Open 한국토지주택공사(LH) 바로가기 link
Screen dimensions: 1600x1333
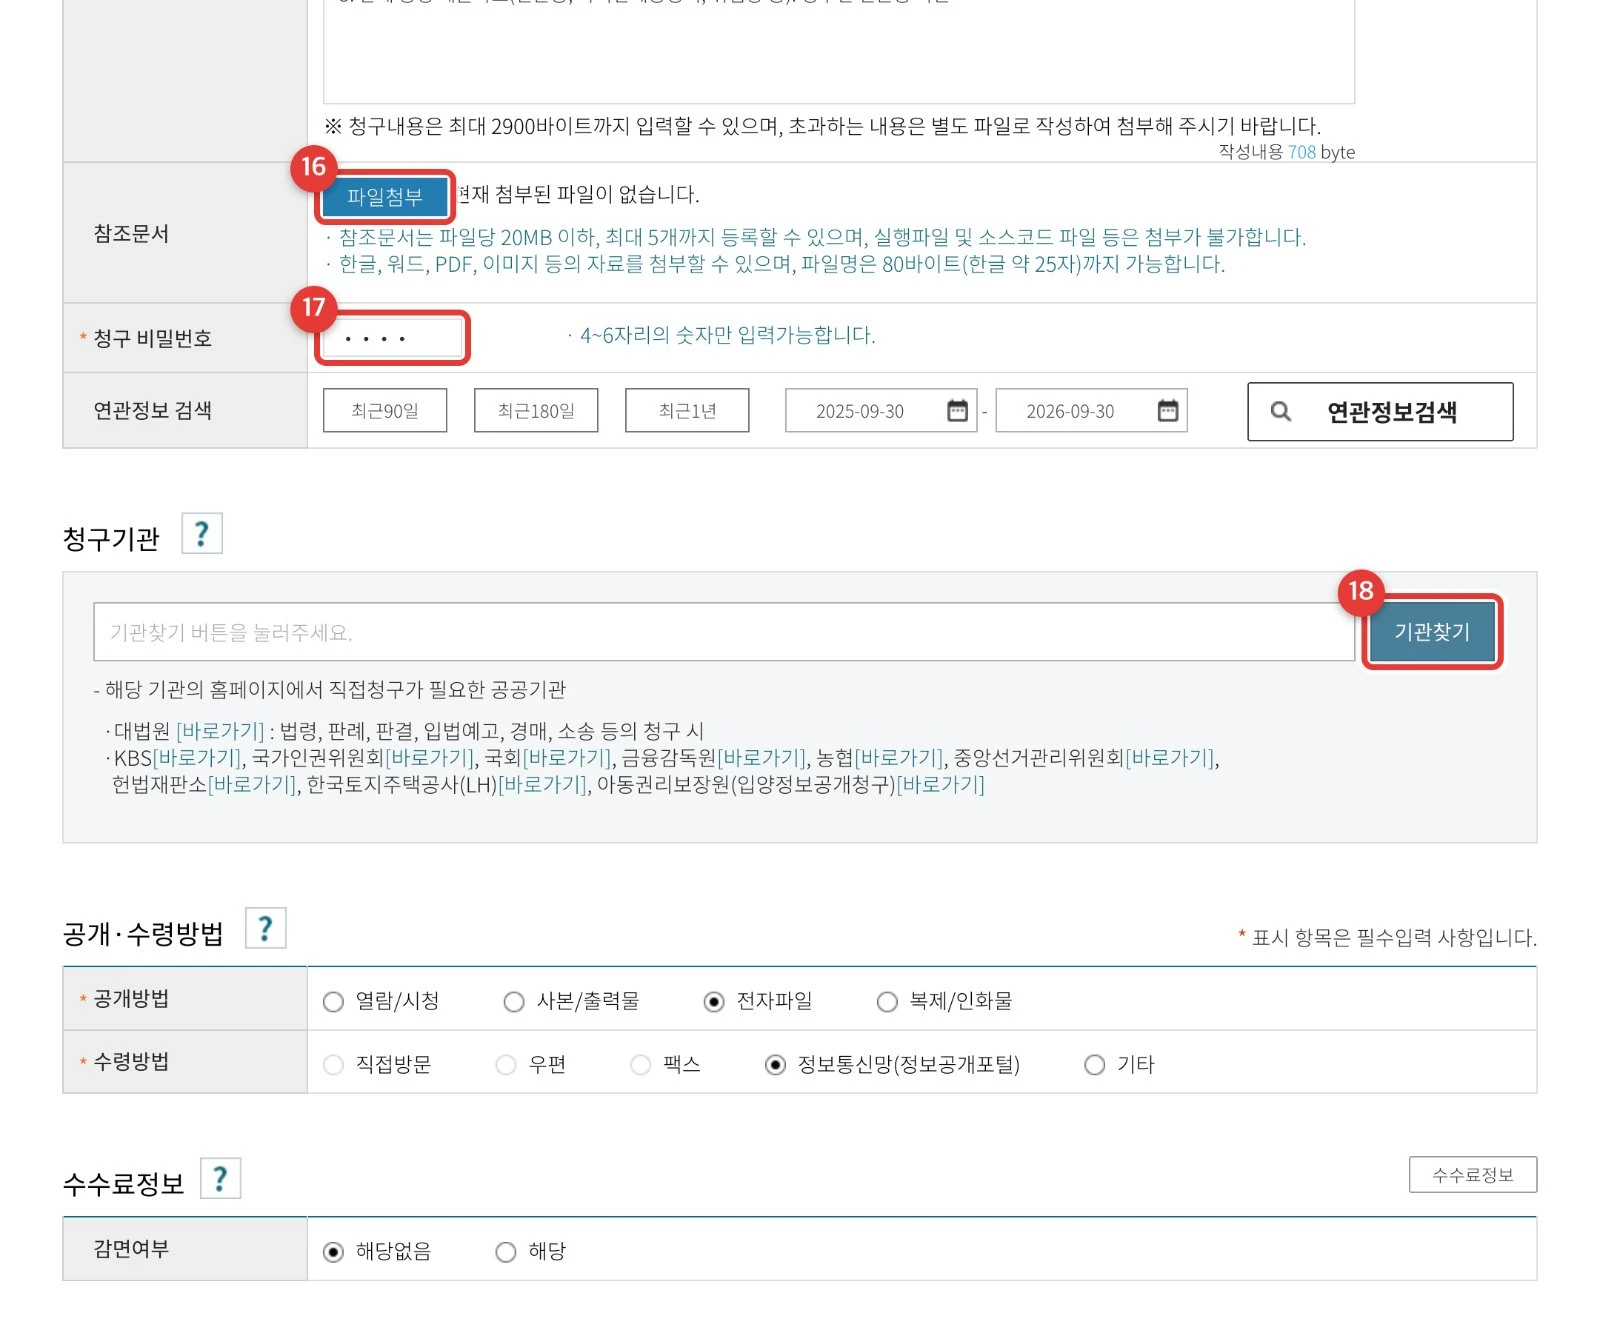click(543, 785)
